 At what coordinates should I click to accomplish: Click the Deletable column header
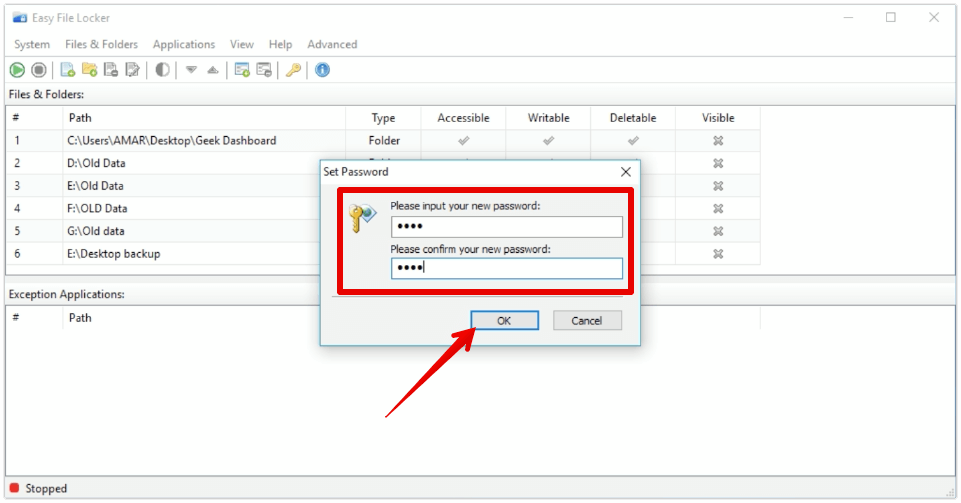click(x=633, y=118)
